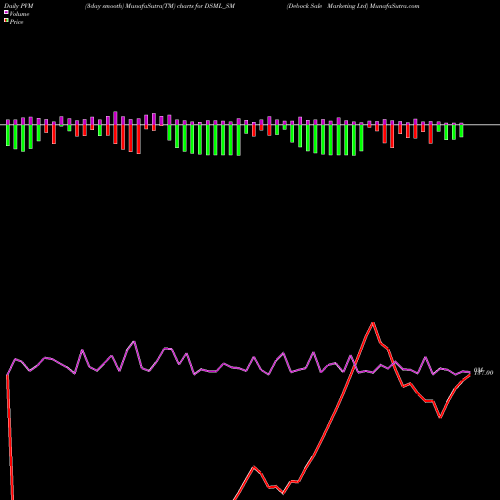
Task: Select the 'Volume' legend label
Action: tap(19, 14)
